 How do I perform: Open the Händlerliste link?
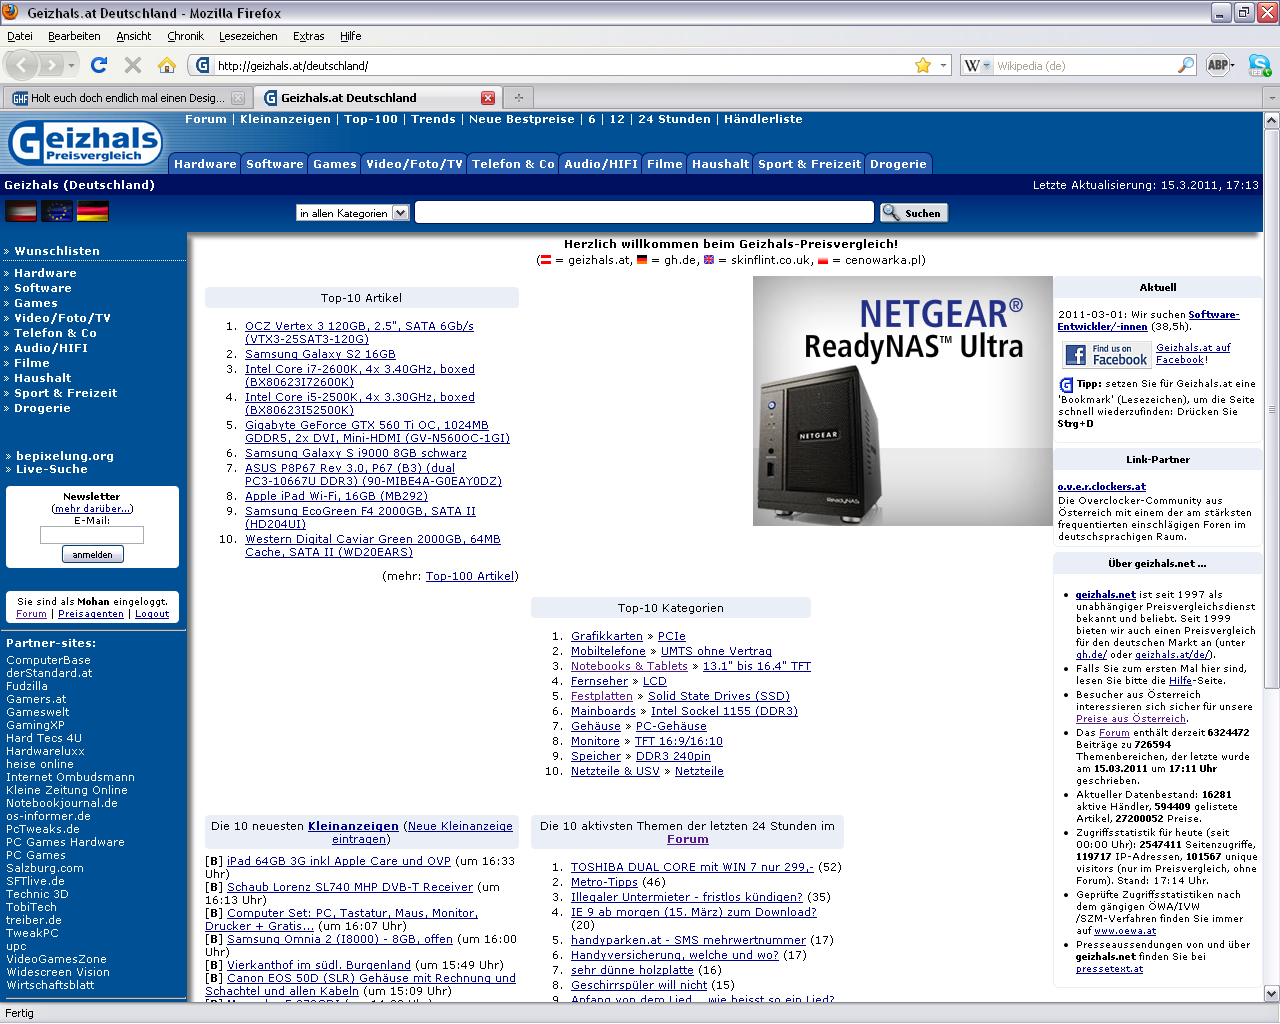point(763,119)
